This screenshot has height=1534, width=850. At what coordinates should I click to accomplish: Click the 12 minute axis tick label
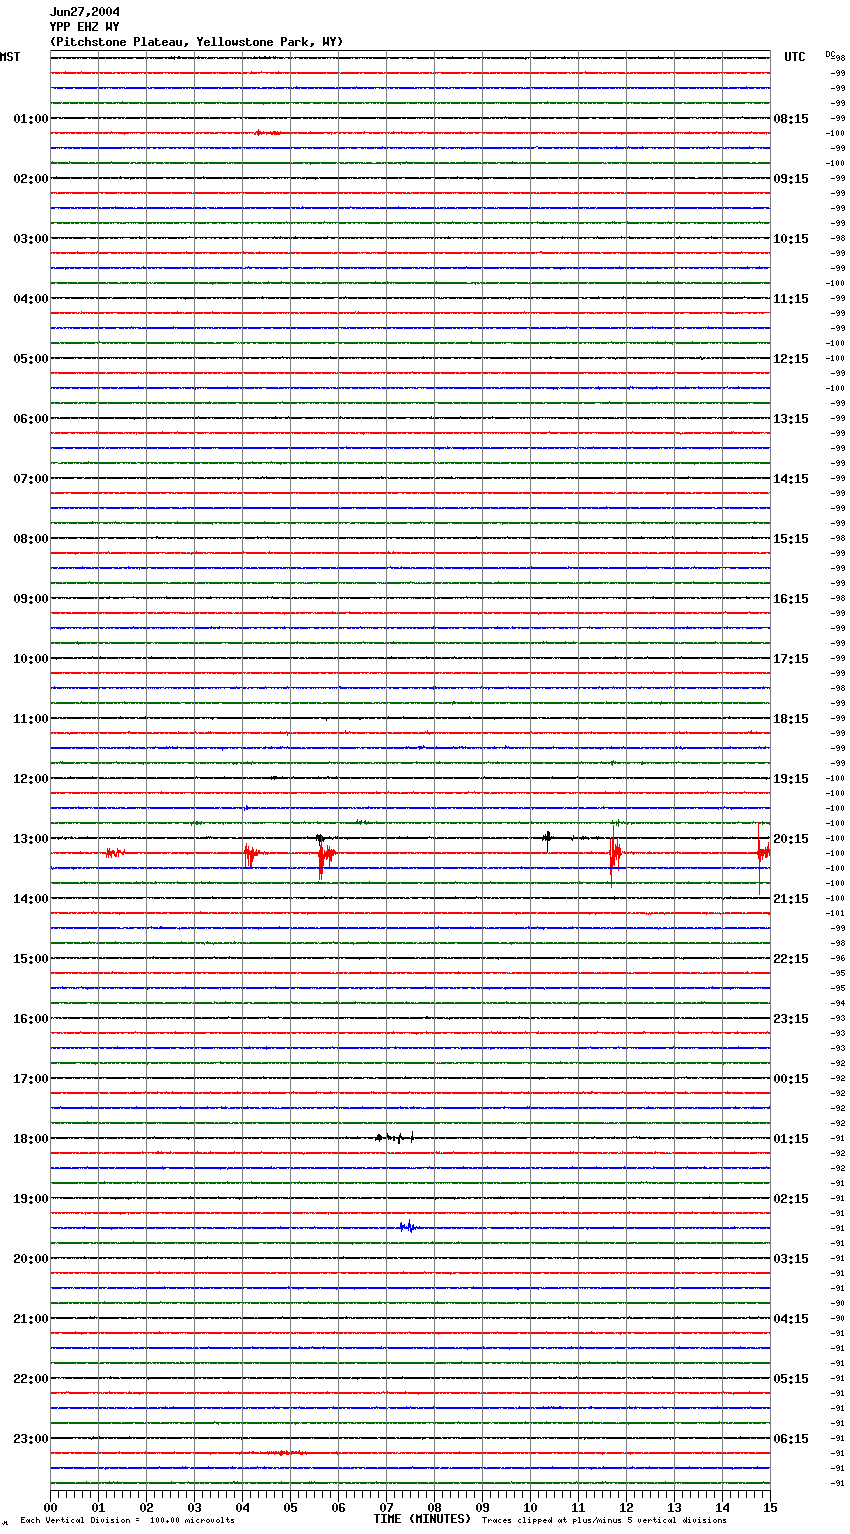[x=626, y=1507]
